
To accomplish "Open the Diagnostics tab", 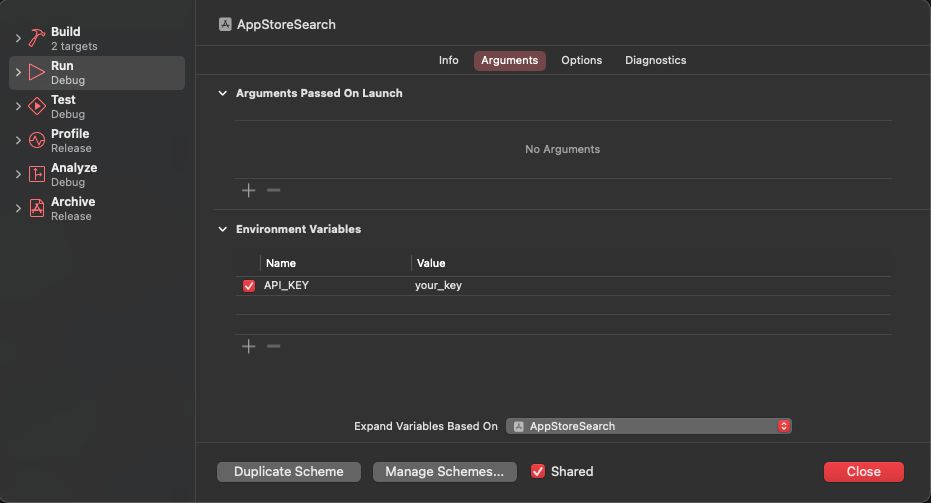I will pos(655,60).
